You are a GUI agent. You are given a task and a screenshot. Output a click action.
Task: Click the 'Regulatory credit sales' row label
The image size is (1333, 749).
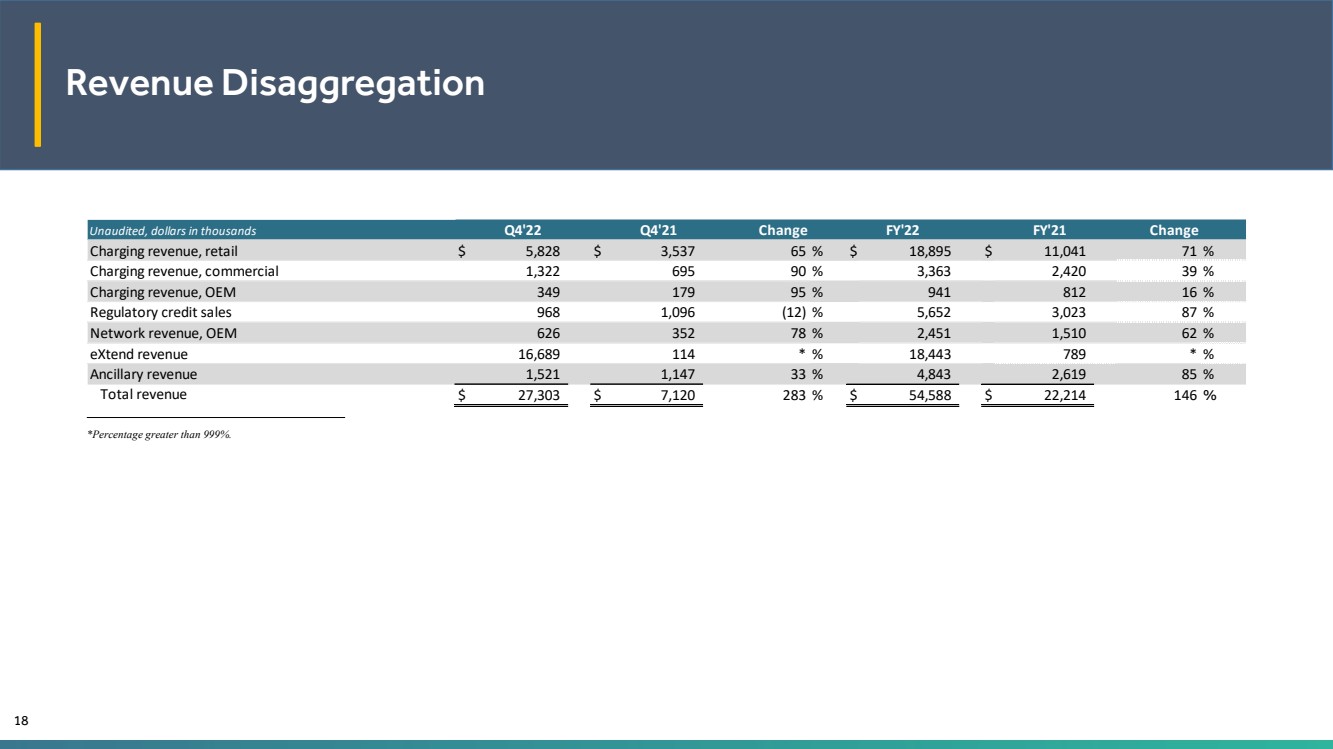point(160,313)
